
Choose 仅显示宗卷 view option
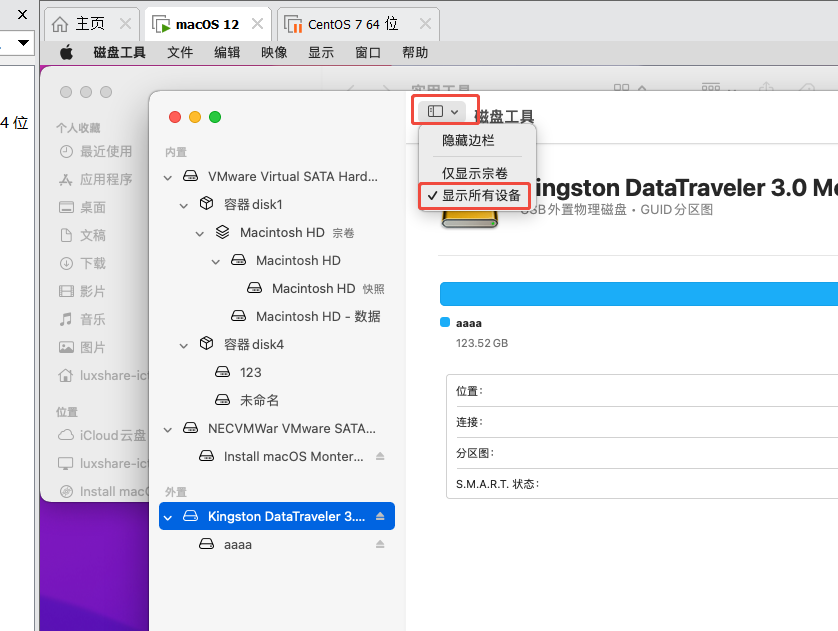tap(474, 174)
